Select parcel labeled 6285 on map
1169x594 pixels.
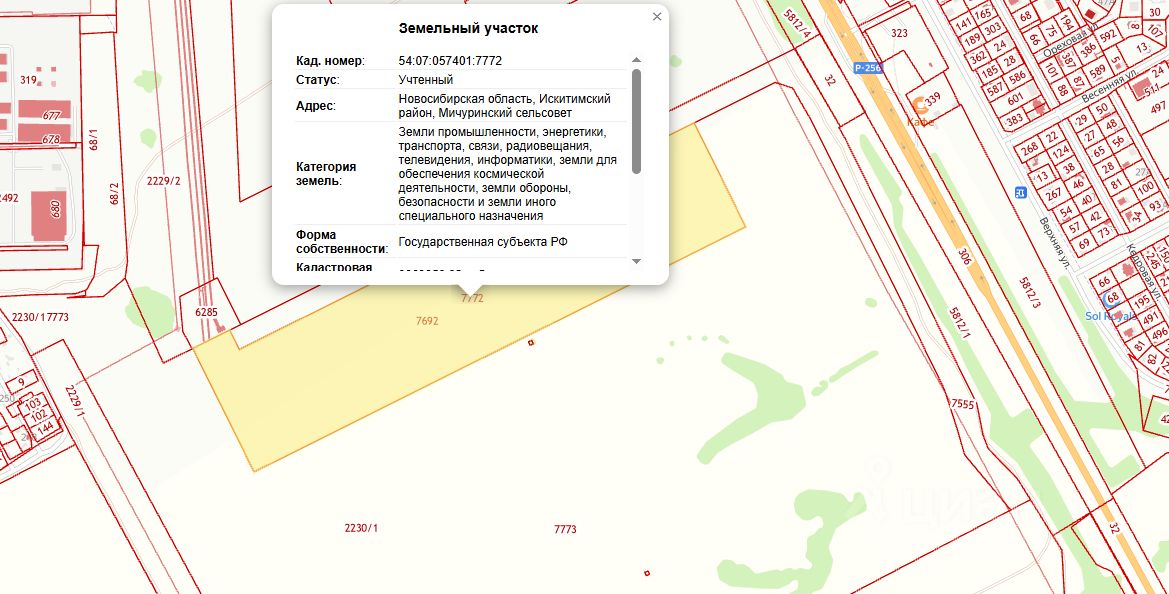207,312
